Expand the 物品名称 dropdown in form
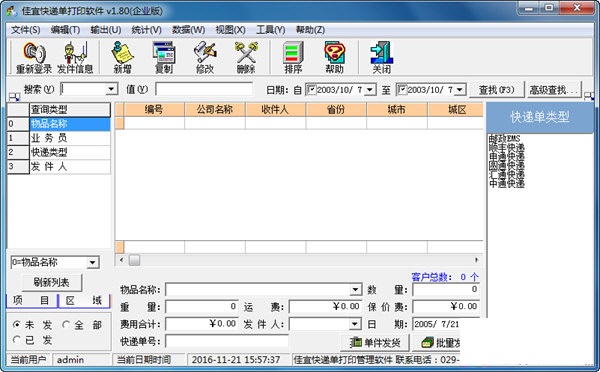This screenshot has width=600, height=372. click(x=355, y=289)
